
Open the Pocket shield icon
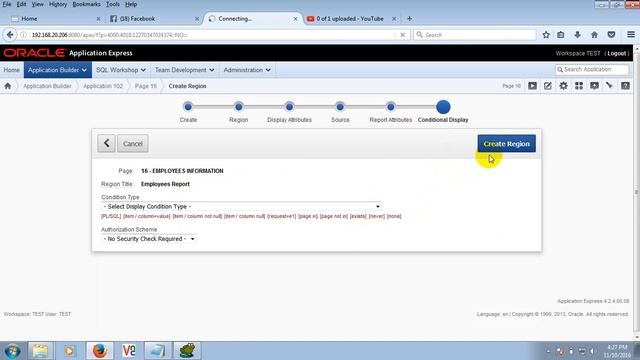[x=611, y=35]
